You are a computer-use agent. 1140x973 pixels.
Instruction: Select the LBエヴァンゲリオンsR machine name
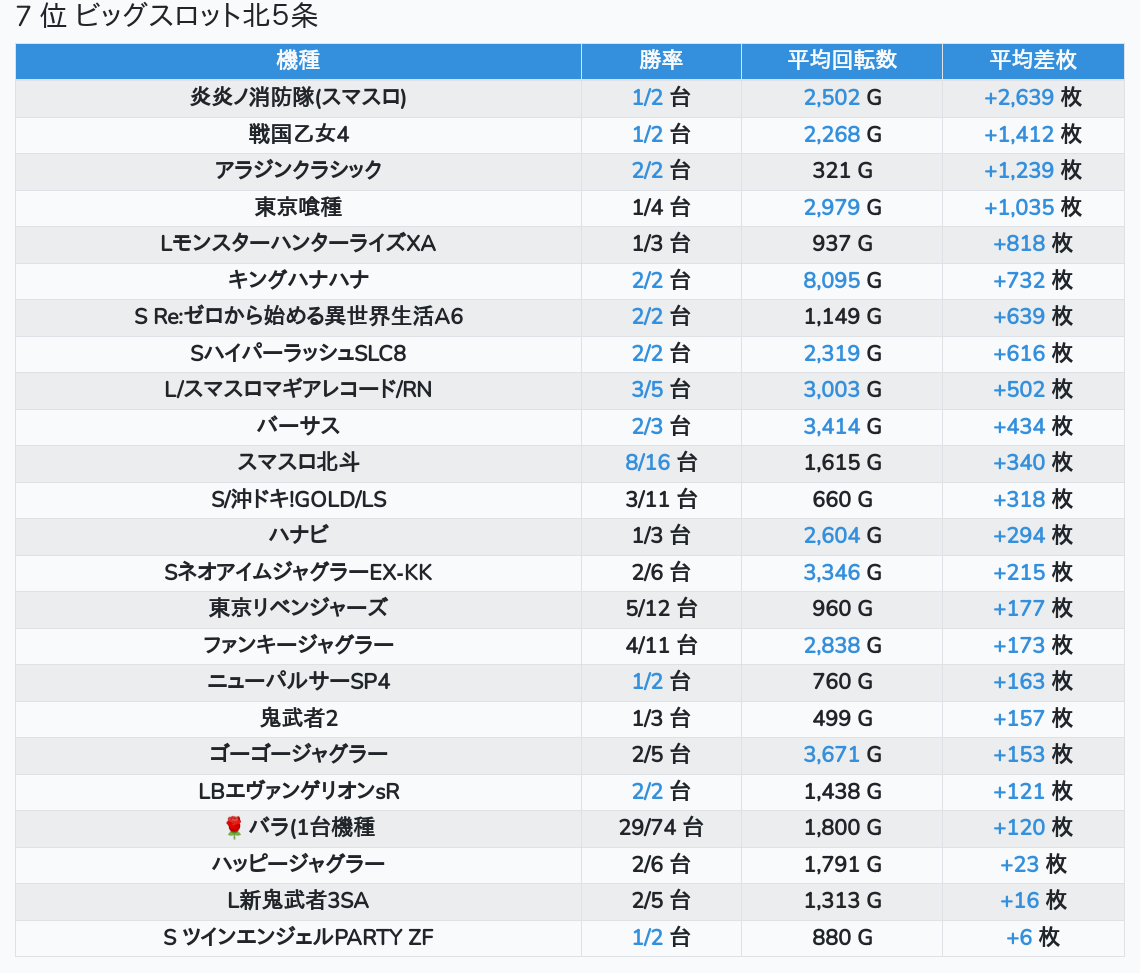point(298,791)
